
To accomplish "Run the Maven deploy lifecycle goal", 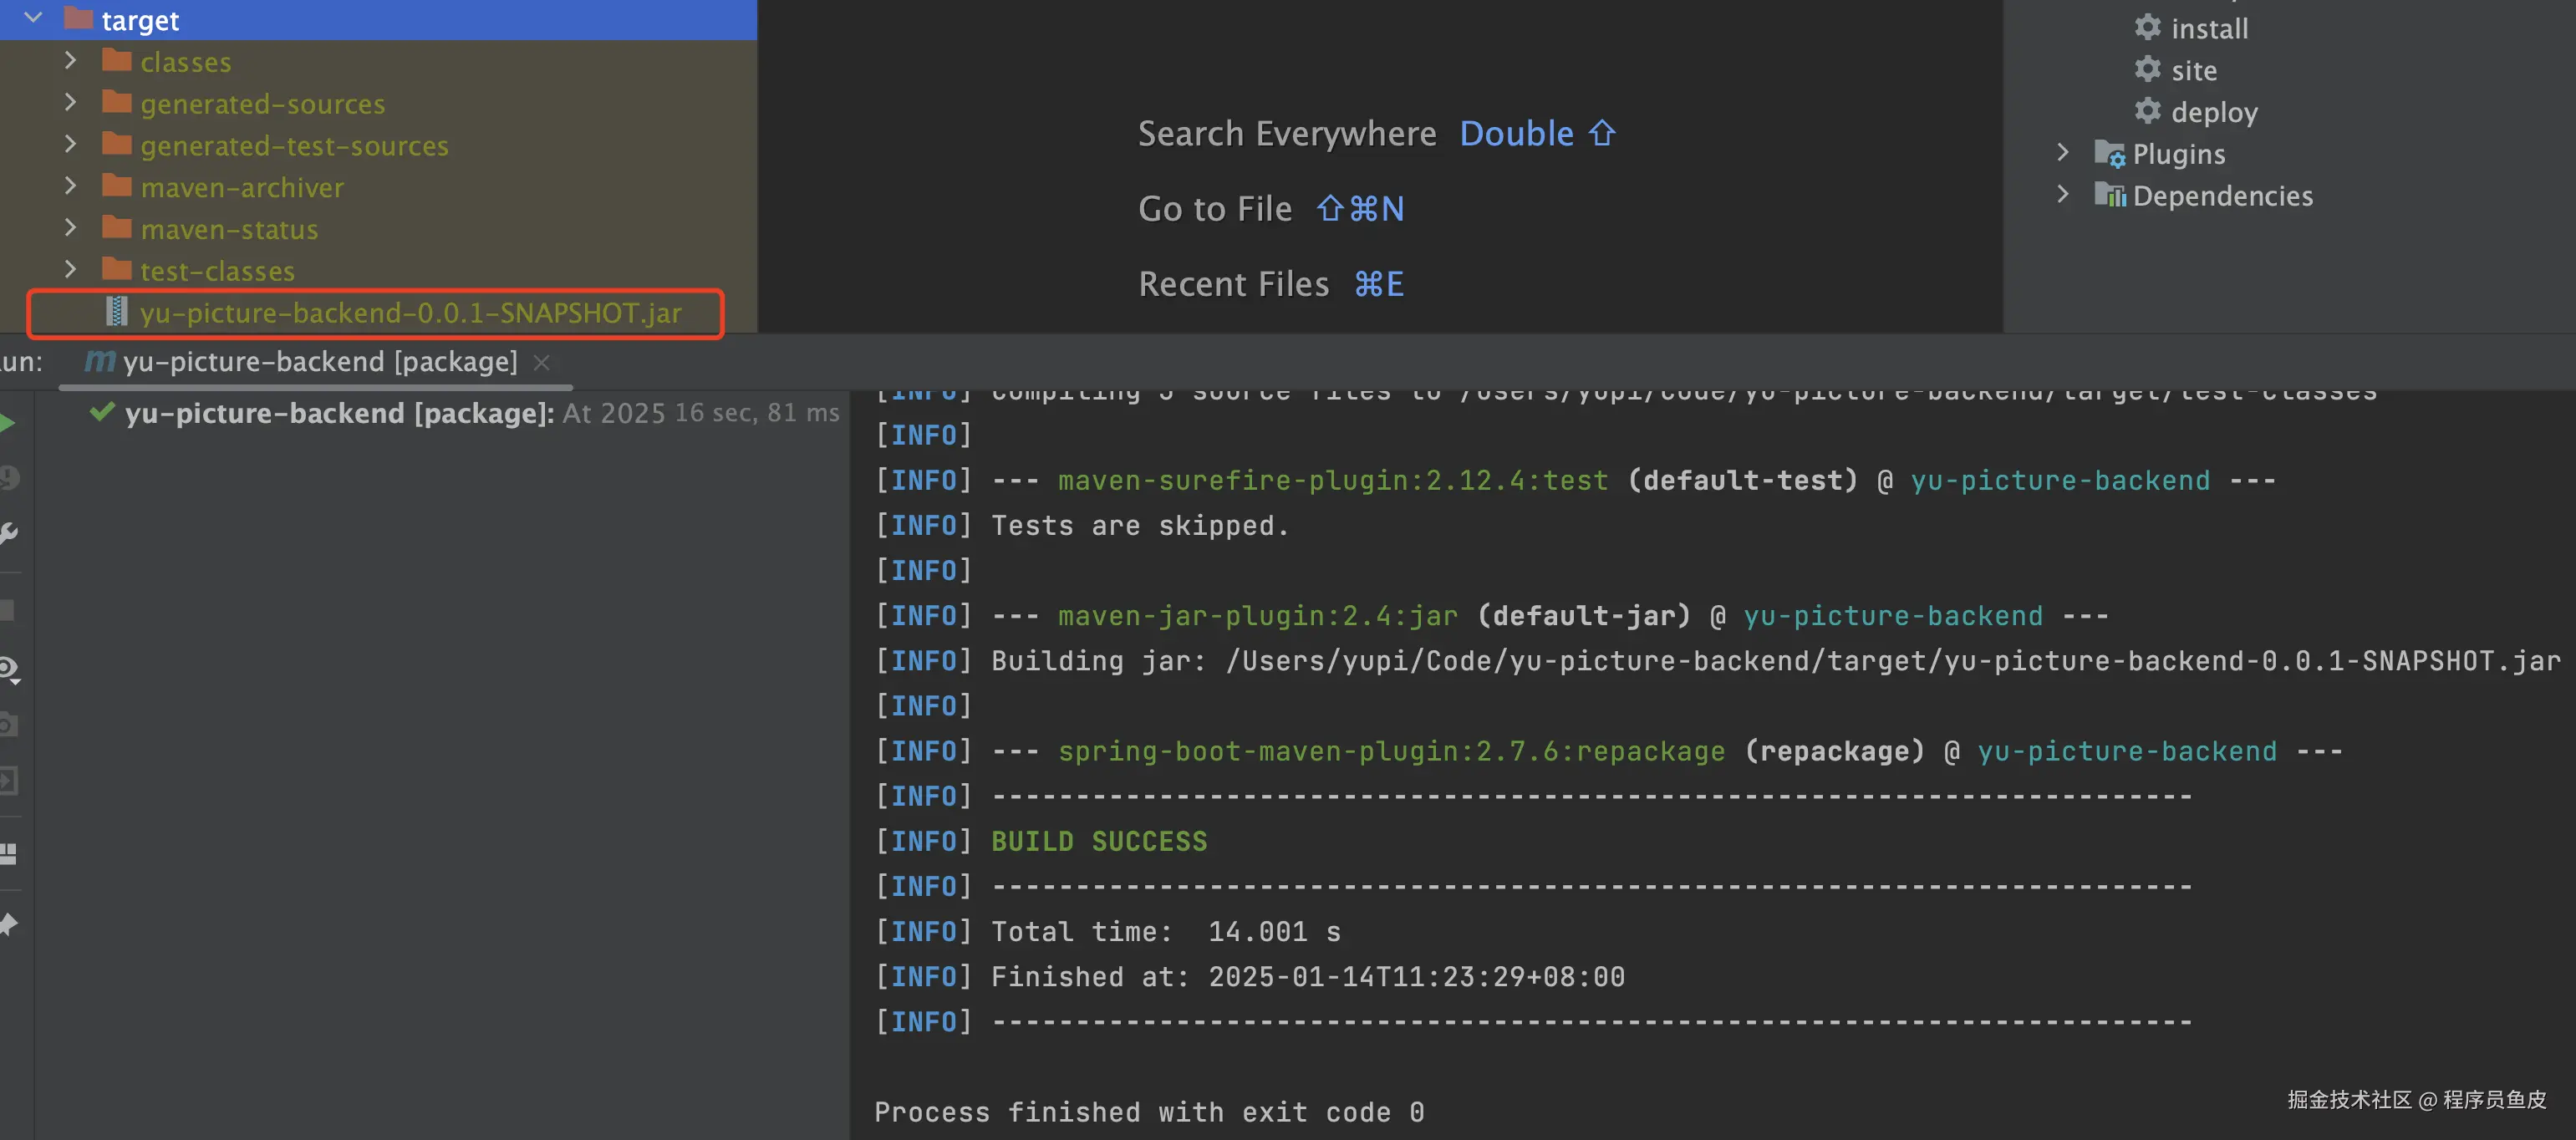I will pos(2213,112).
